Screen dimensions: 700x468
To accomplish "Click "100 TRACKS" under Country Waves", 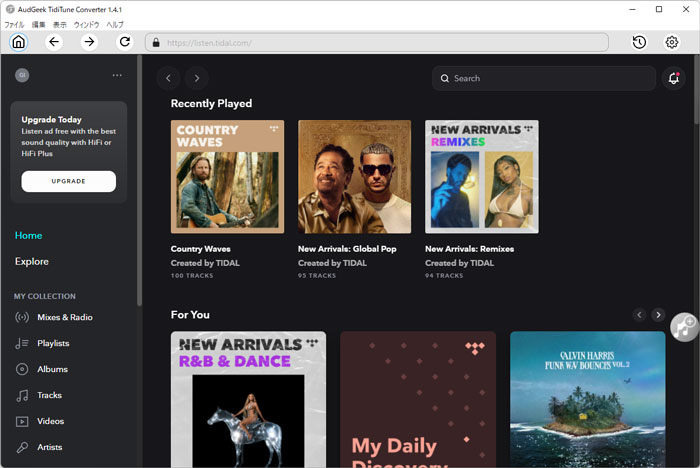I will 192,276.
